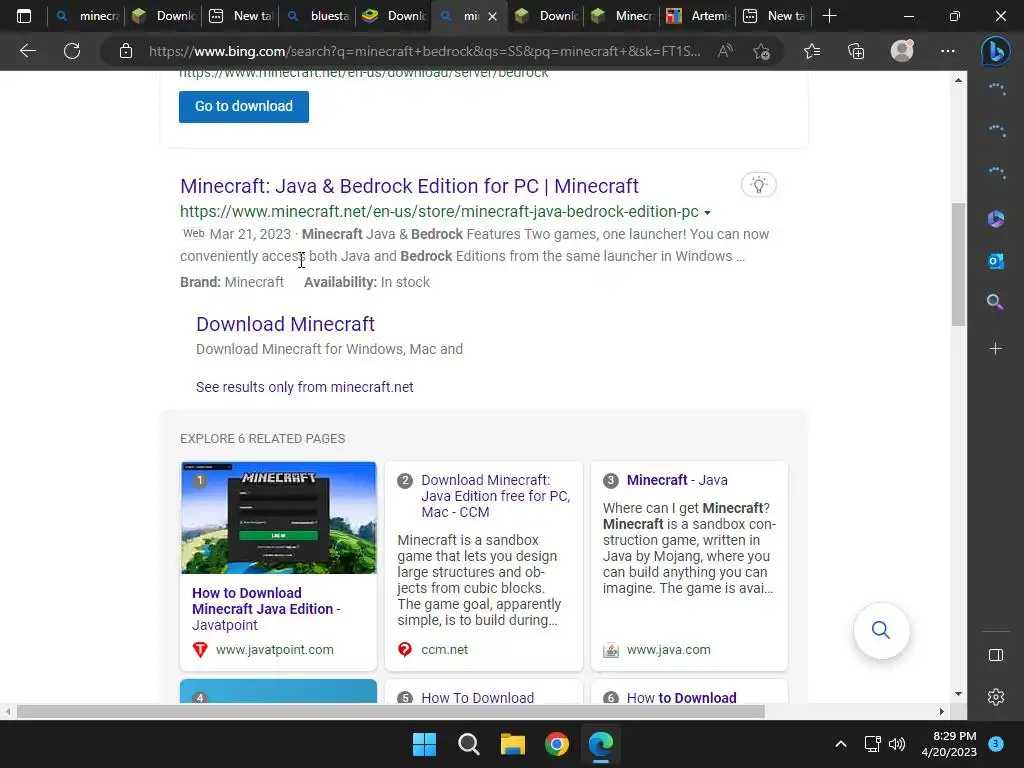Open Download Minecraft: Java Edition CCM link

tap(495, 496)
